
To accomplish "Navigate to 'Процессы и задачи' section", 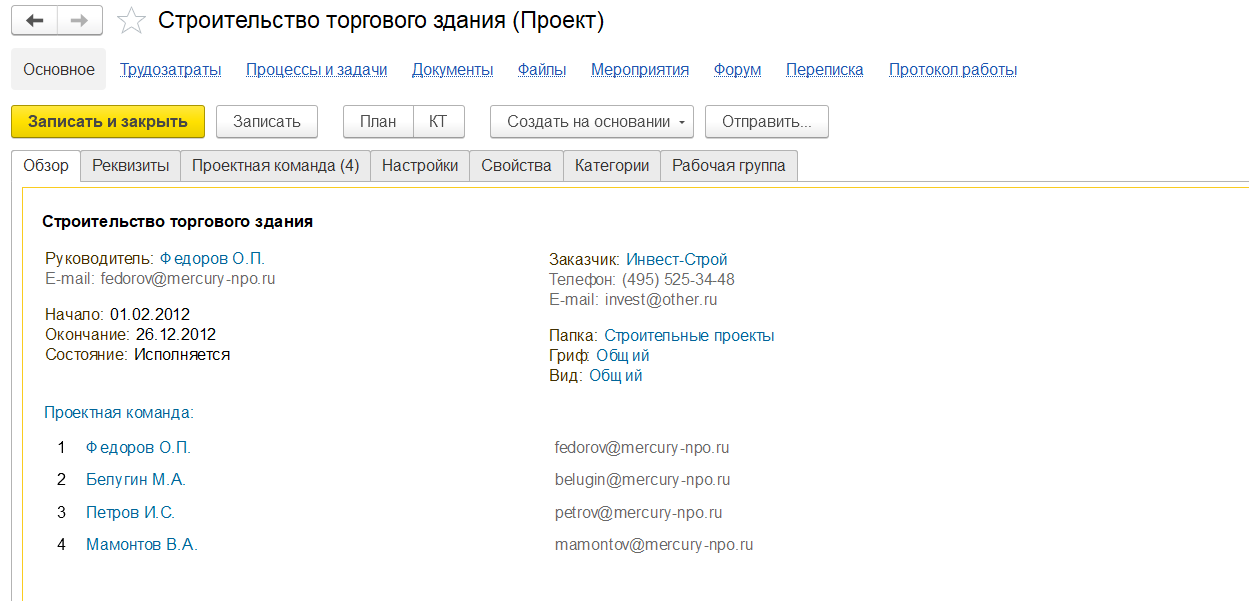I will [x=316, y=70].
